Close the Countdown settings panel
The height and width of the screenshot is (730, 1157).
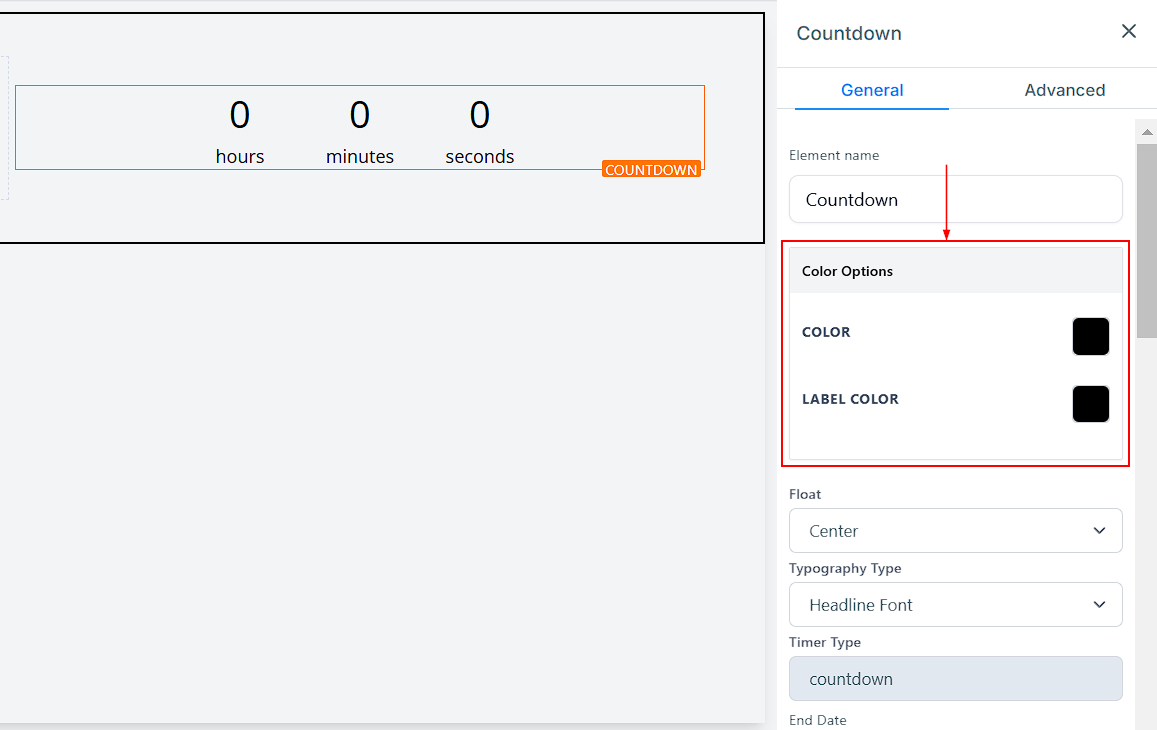coord(1128,32)
